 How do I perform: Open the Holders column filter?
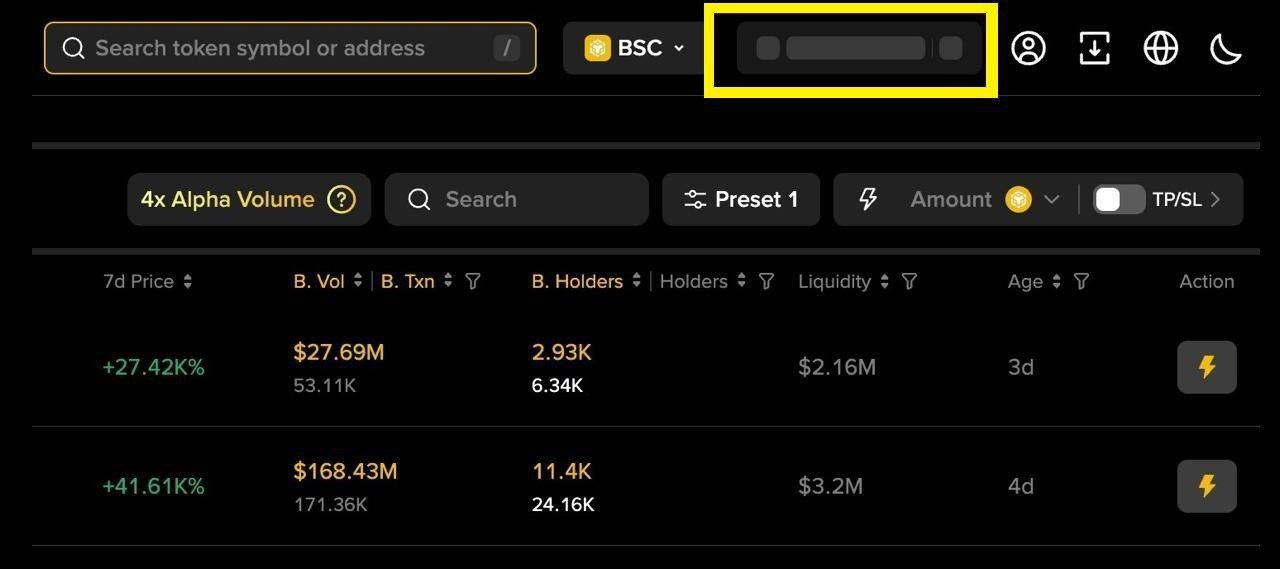[766, 282]
